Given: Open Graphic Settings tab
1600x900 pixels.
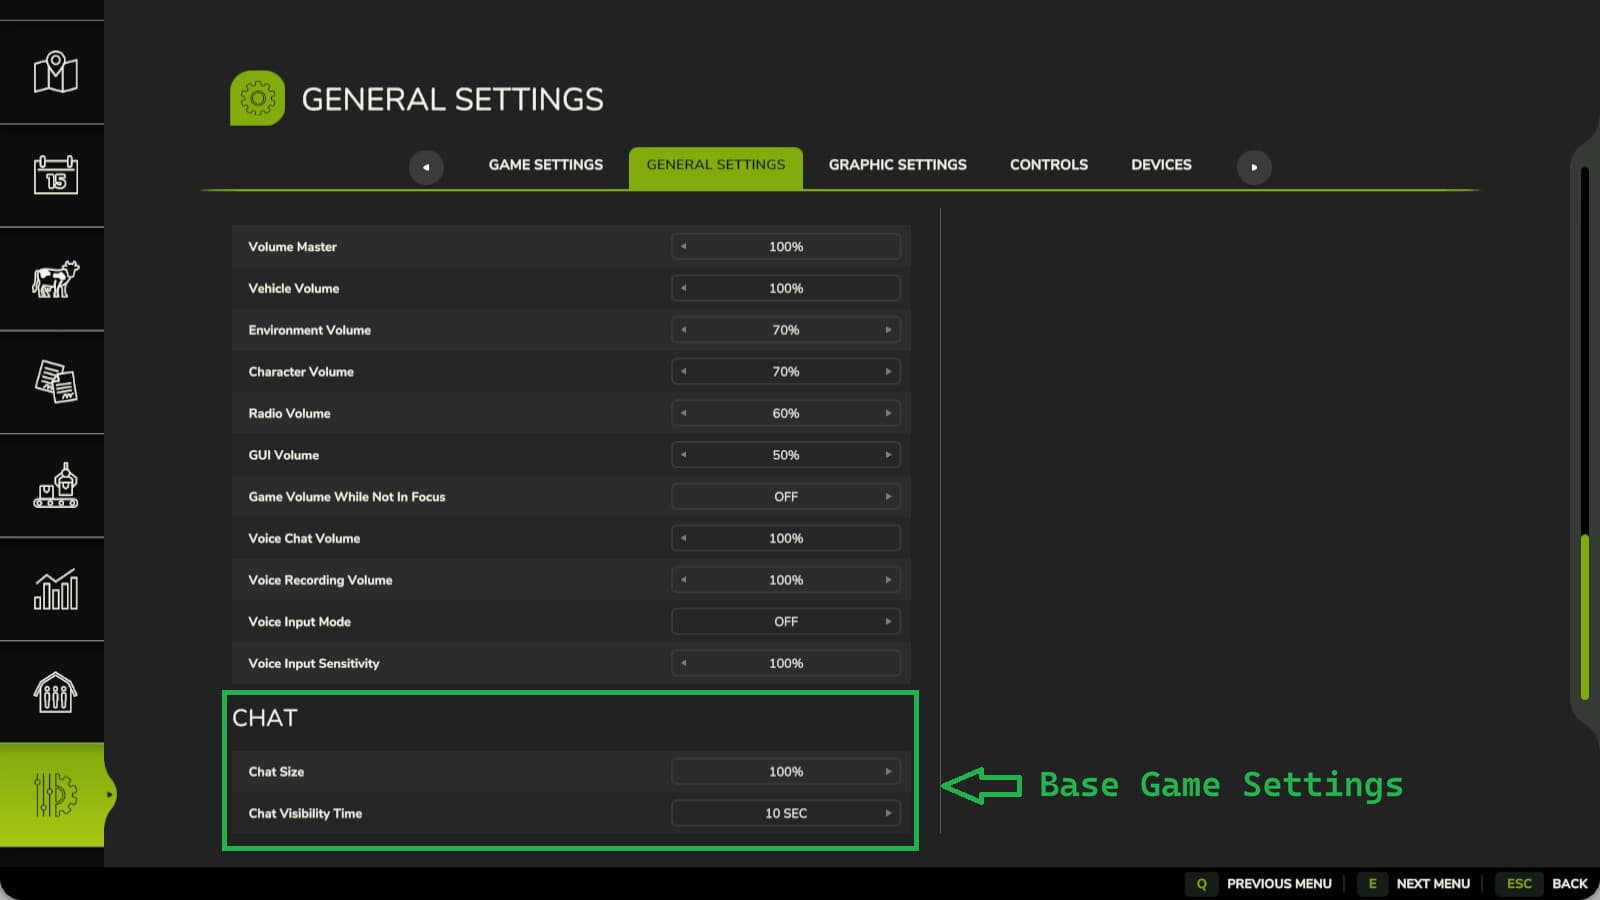Looking at the screenshot, I should (897, 165).
